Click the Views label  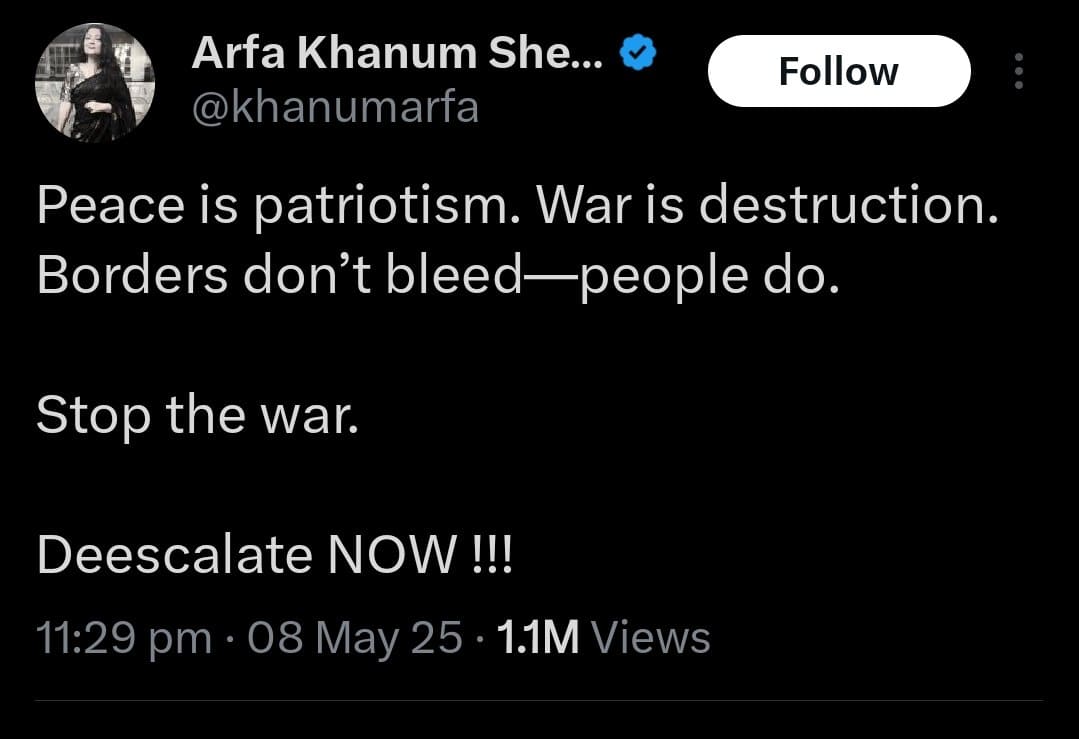(651, 637)
